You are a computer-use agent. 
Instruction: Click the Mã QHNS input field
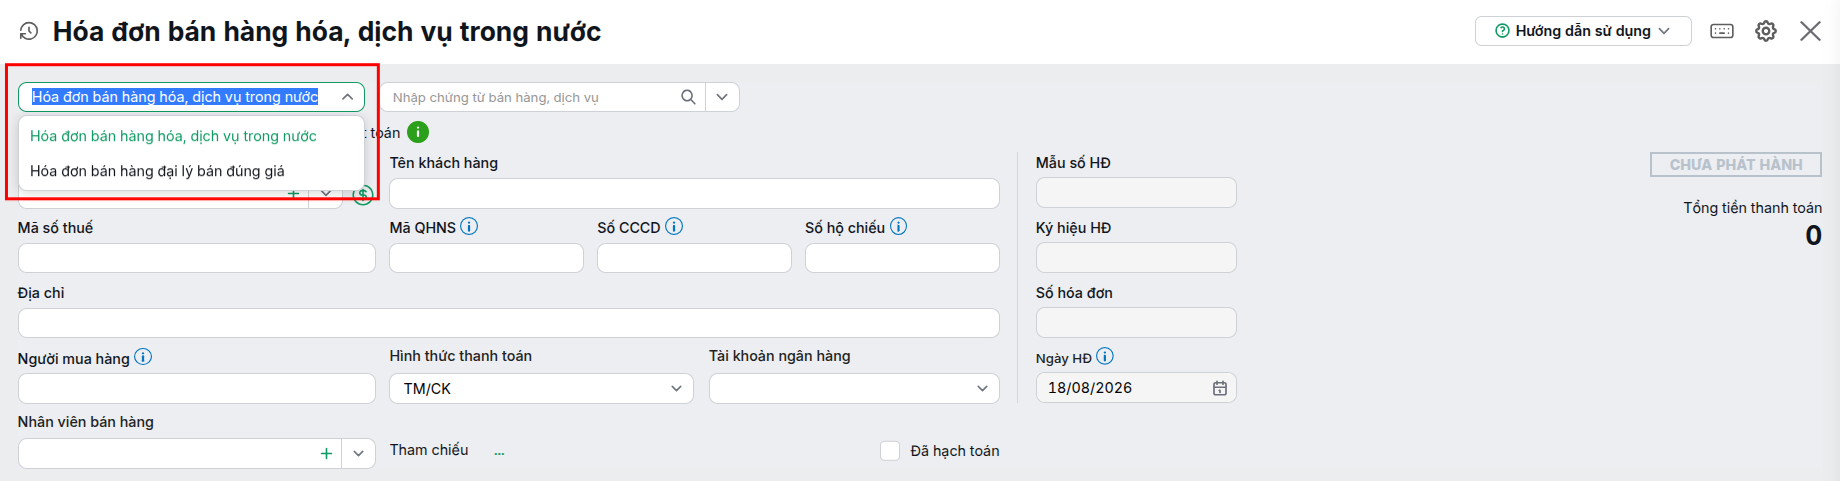tap(486, 258)
